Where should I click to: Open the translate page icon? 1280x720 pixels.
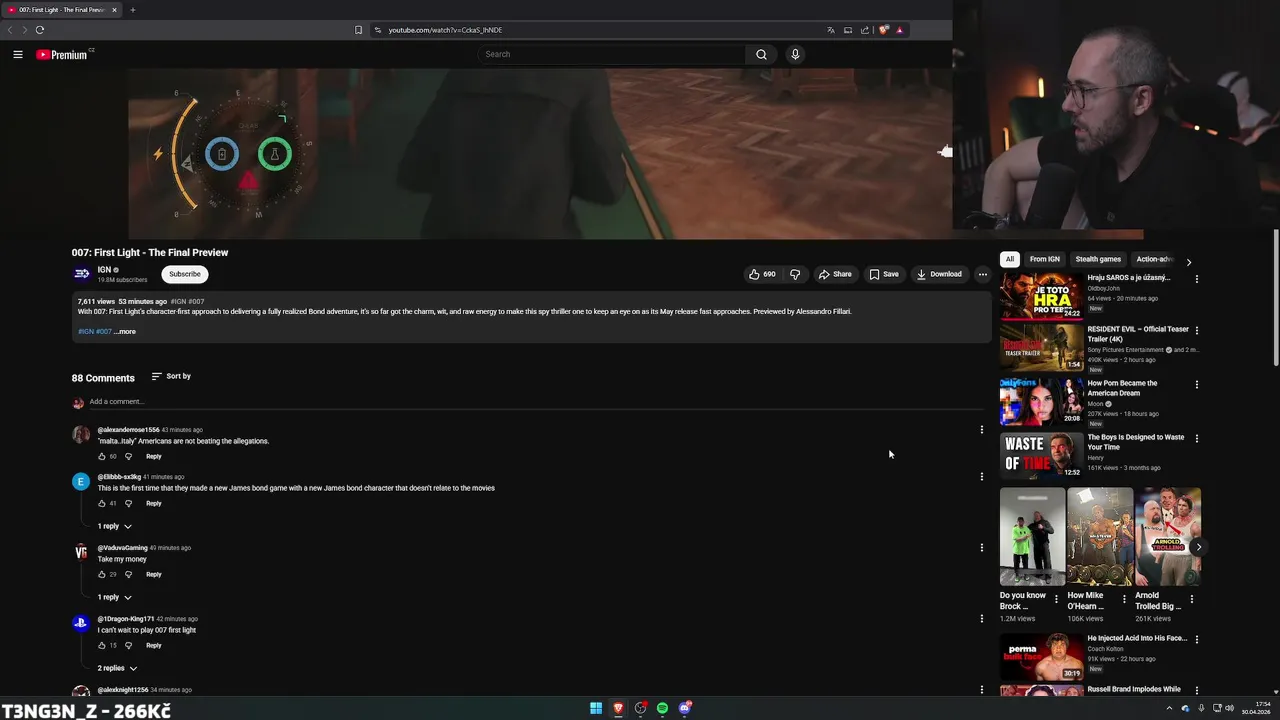pyautogui.click(x=830, y=30)
